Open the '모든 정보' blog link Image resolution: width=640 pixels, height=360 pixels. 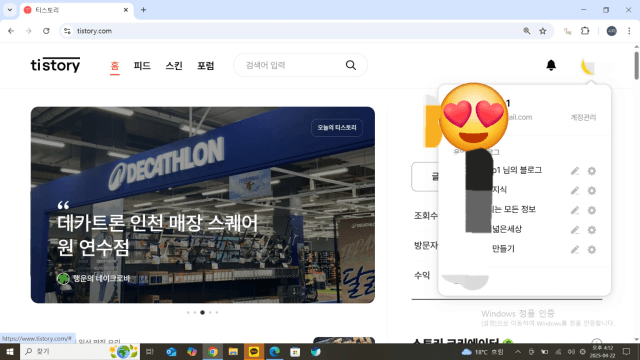tap(513, 209)
